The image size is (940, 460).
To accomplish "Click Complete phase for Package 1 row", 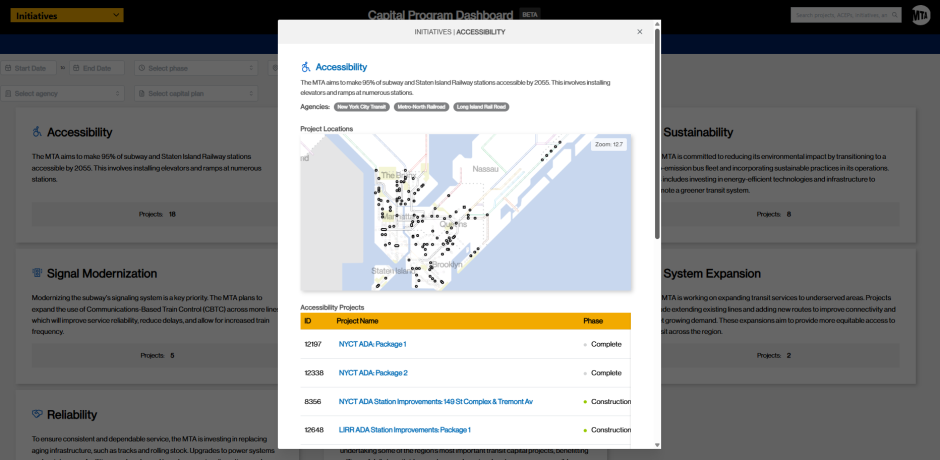I will [x=606, y=344].
